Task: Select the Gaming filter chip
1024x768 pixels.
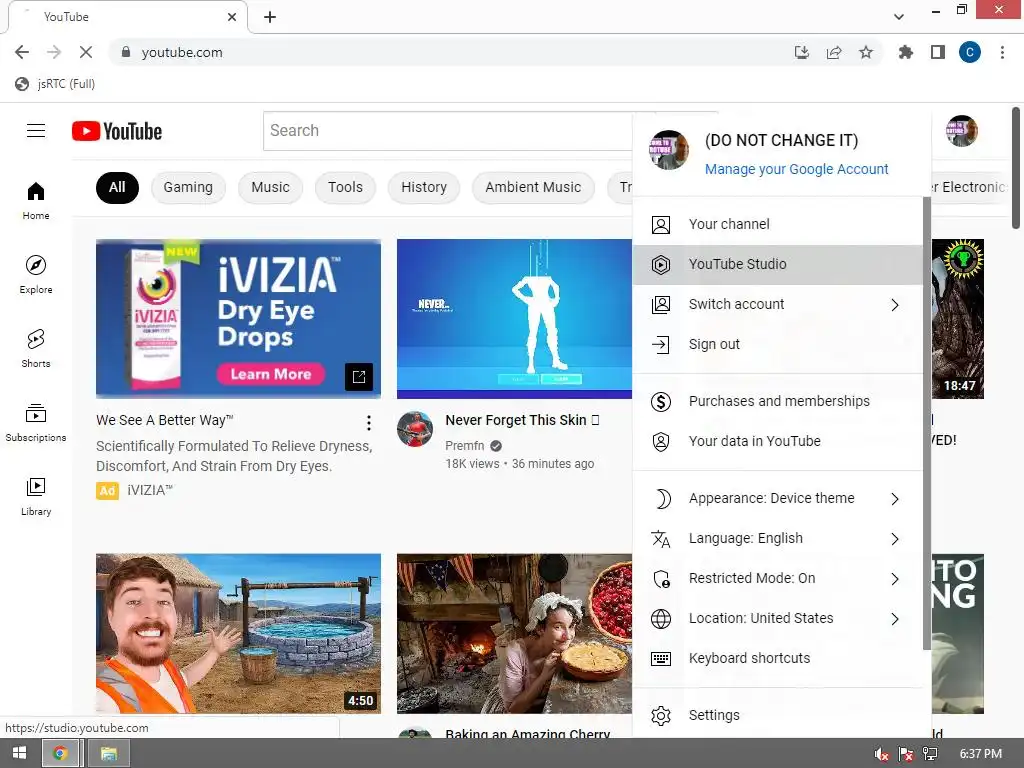Action: (x=188, y=188)
